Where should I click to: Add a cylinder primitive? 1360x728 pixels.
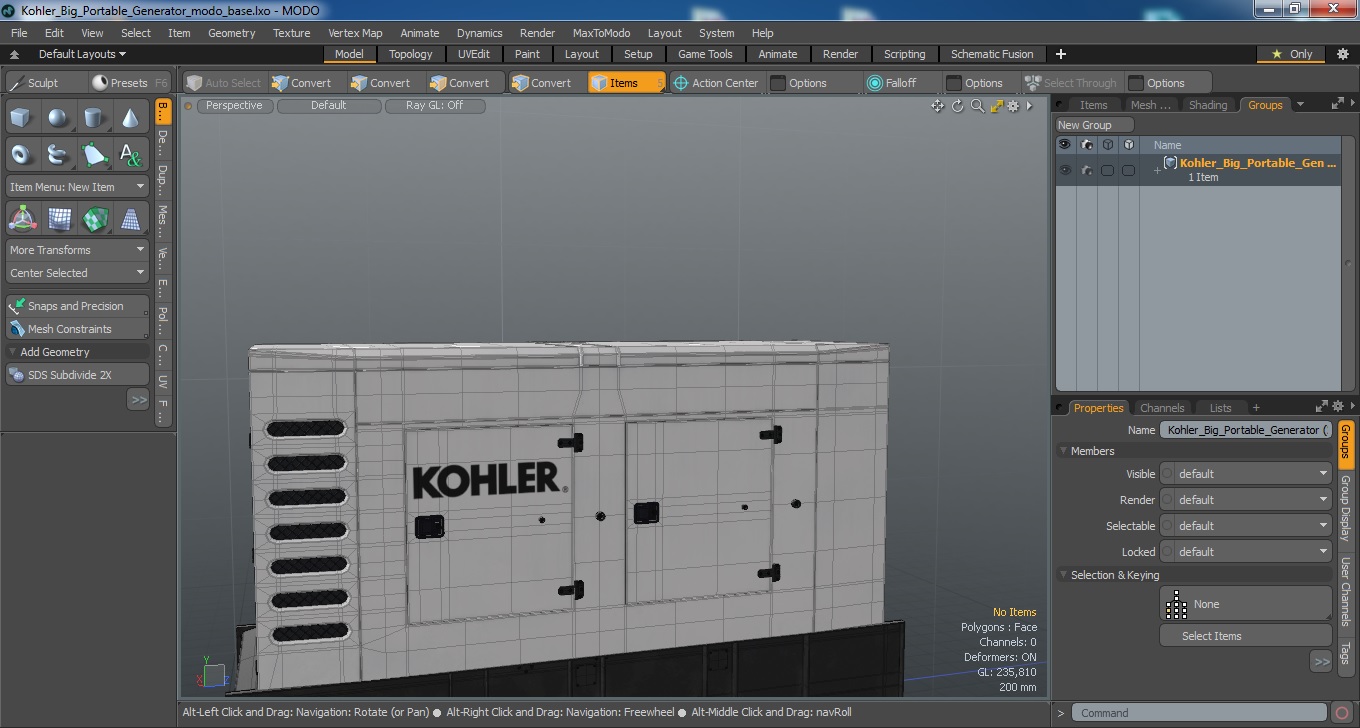94,118
